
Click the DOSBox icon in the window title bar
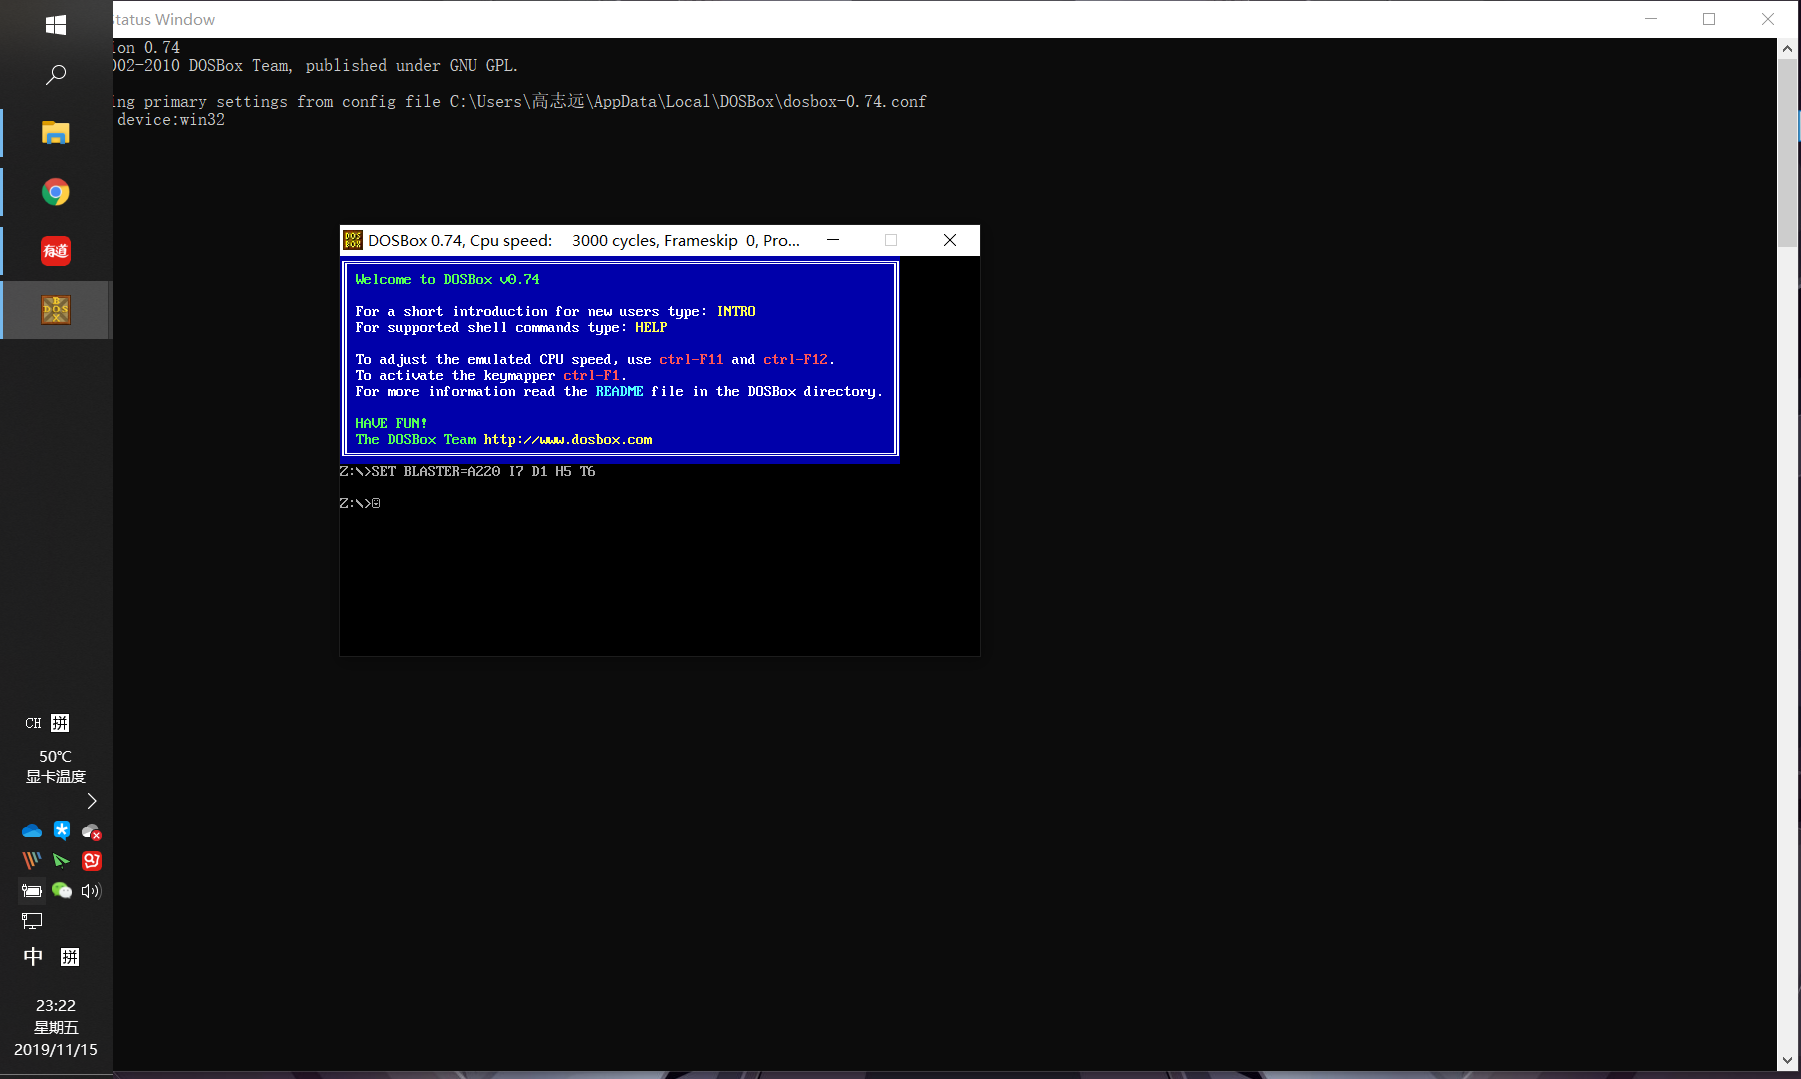coord(353,240)
